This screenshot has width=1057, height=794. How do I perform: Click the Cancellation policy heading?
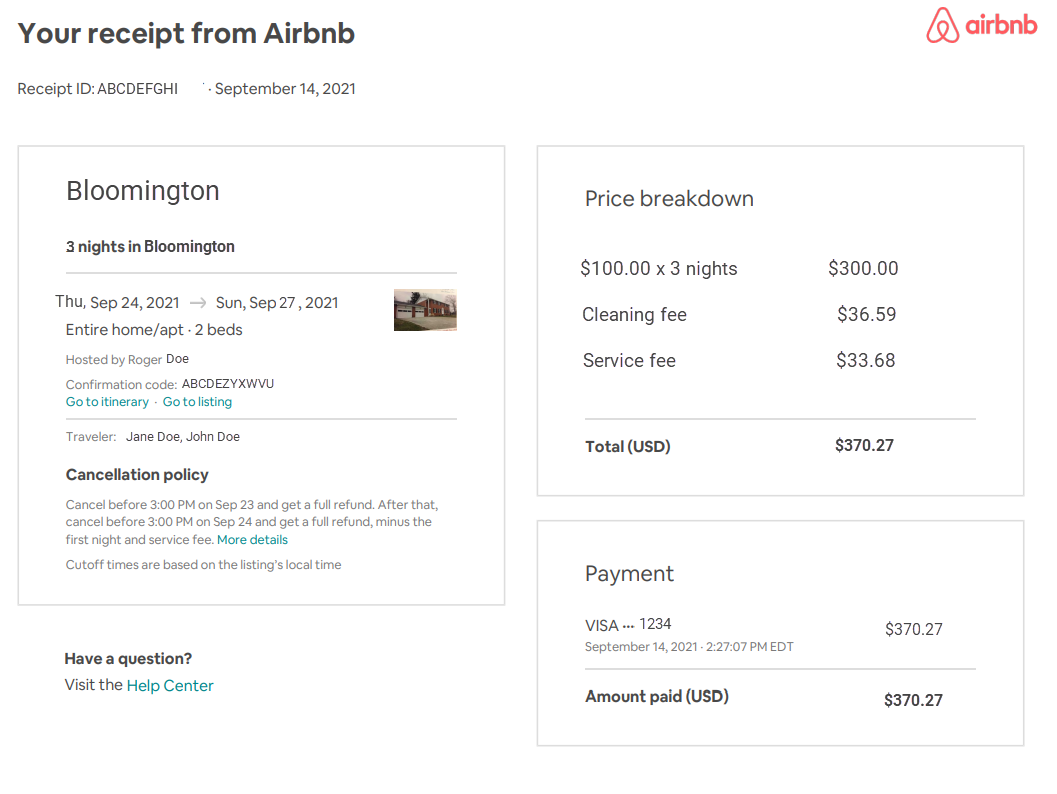[x=137, y=475]
